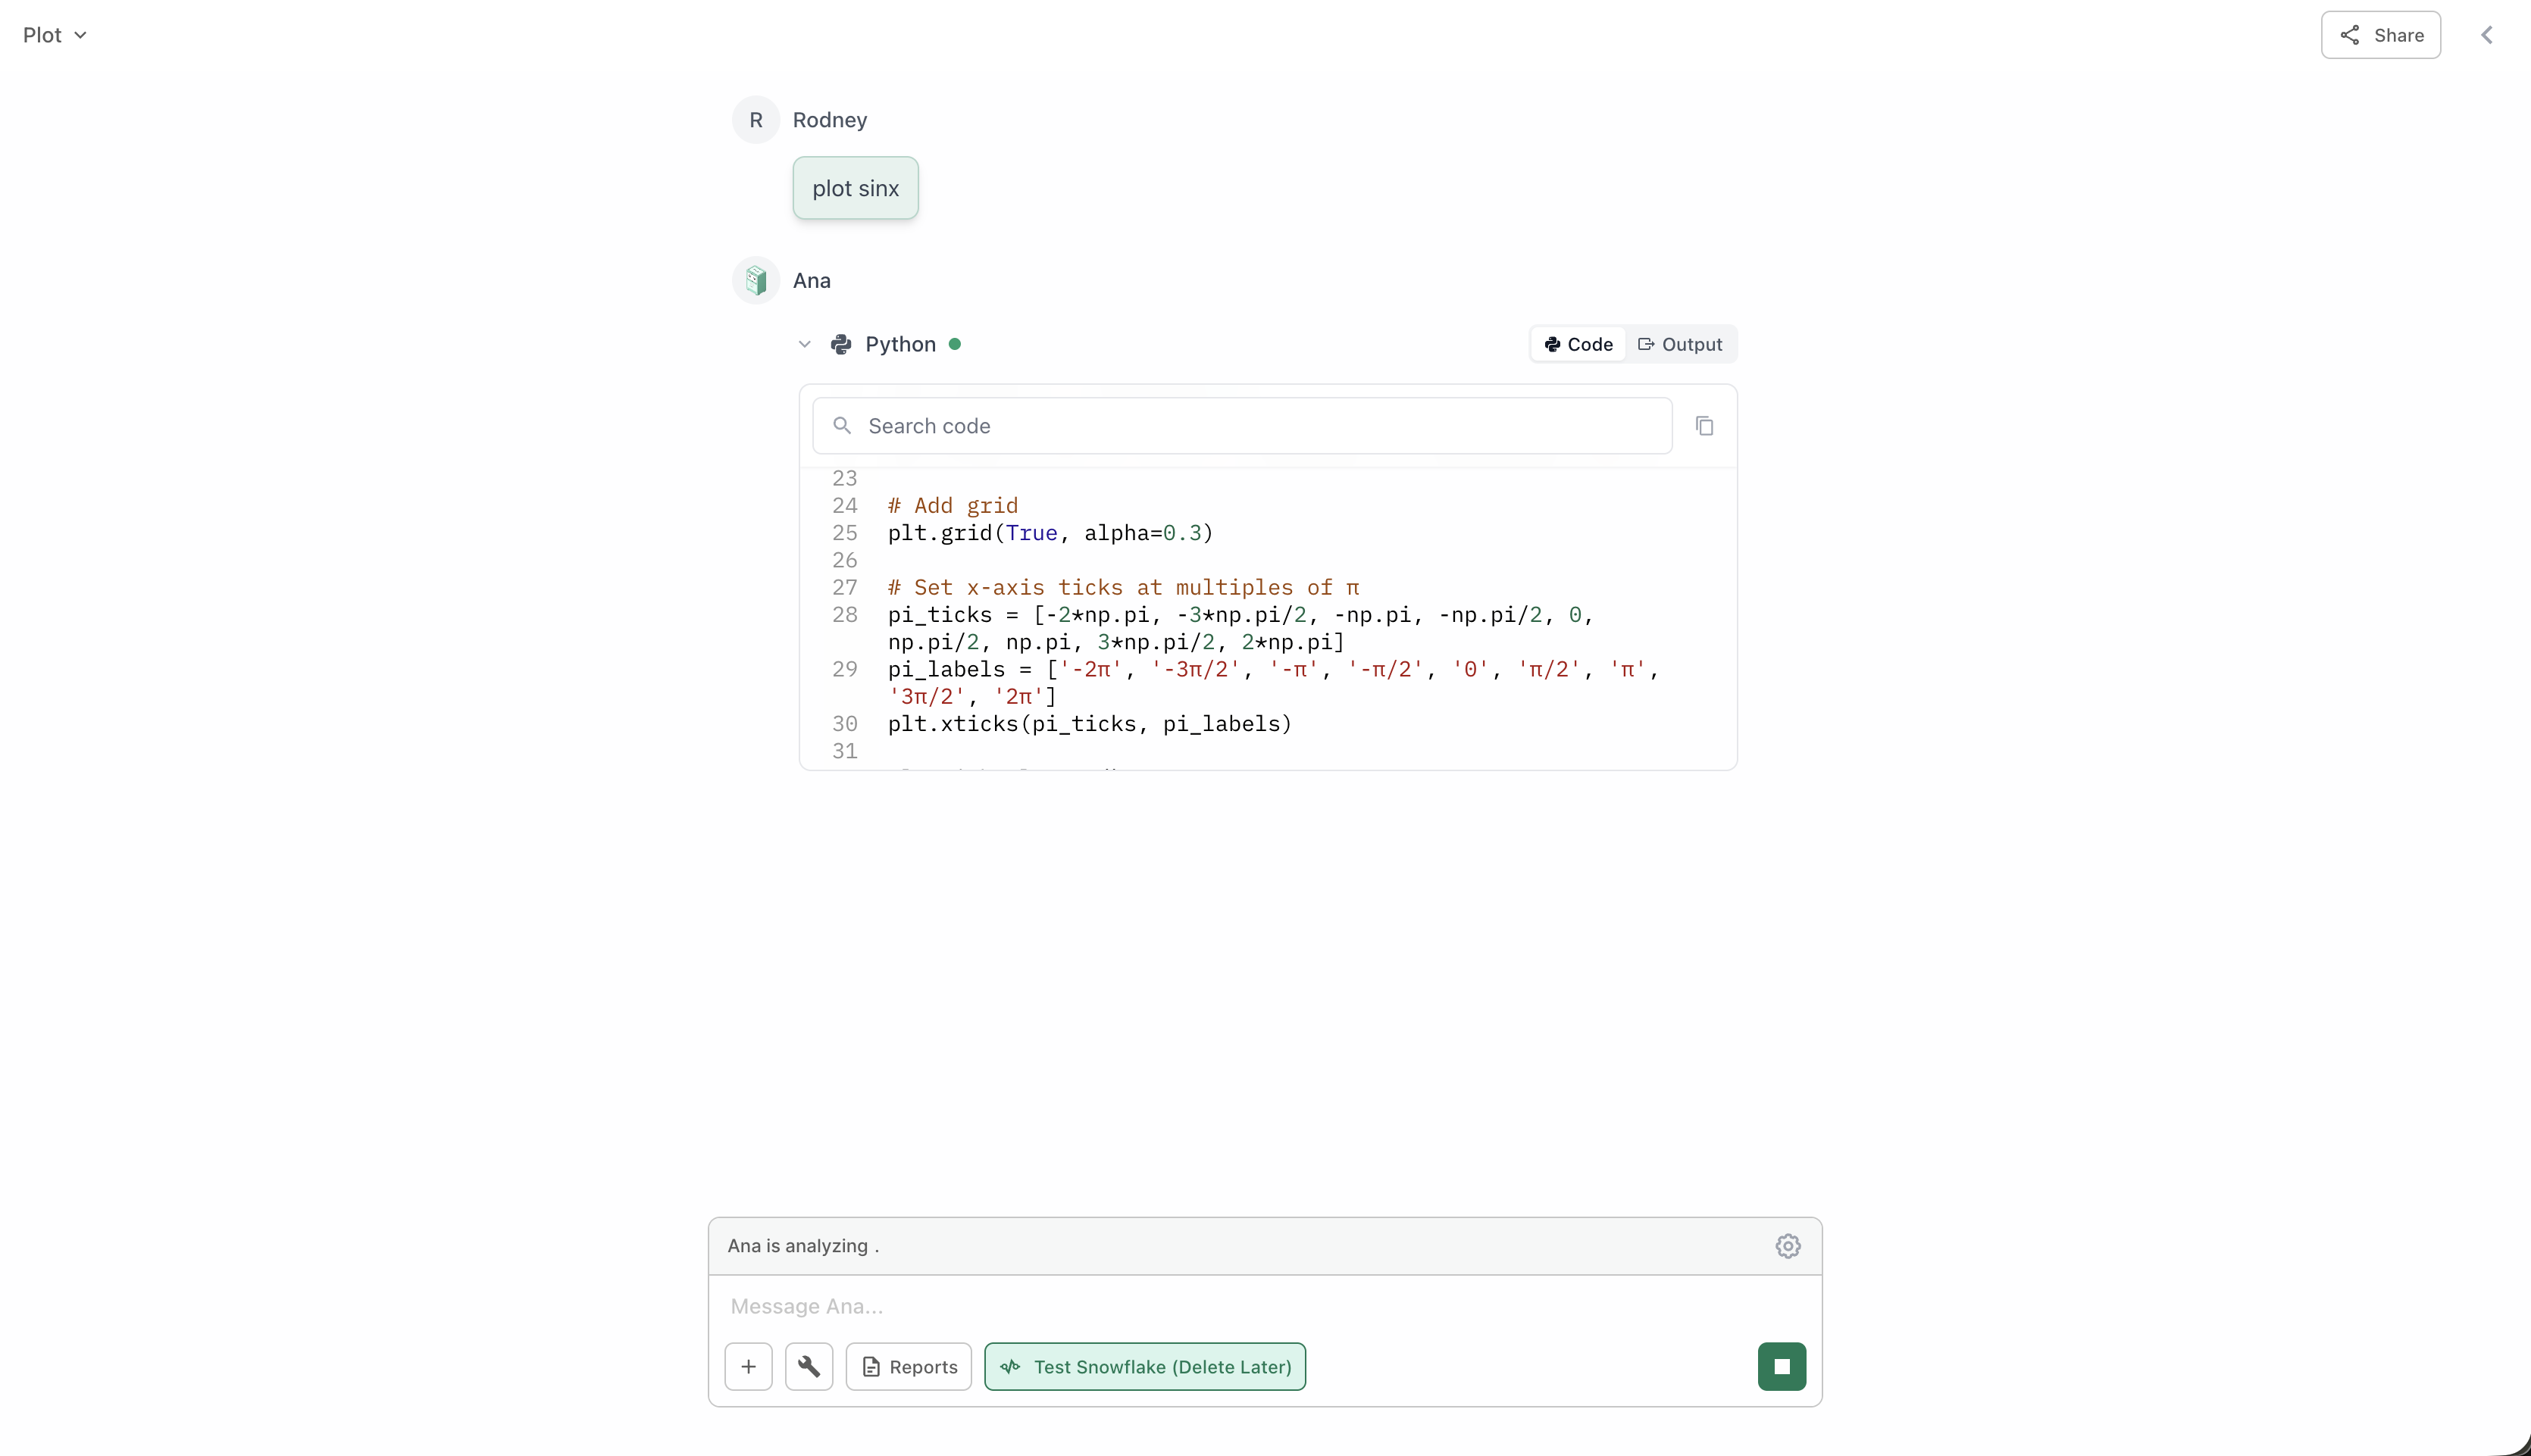Image resolution: width=2531 pixels, height=1456 pixels.
Task: Click the activity icon inside Test Snowflake button
Action: click(1011, 1366)
